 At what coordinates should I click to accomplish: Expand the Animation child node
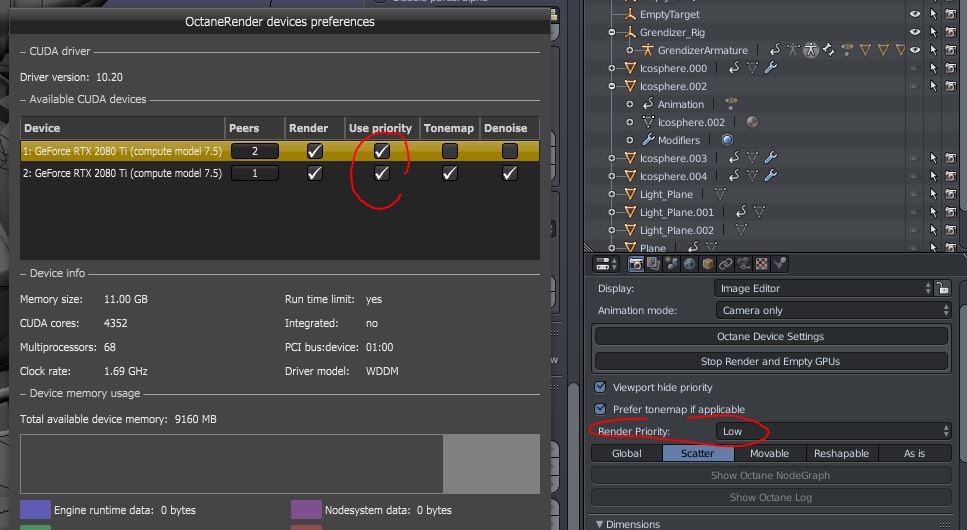[x=630, y=104]
